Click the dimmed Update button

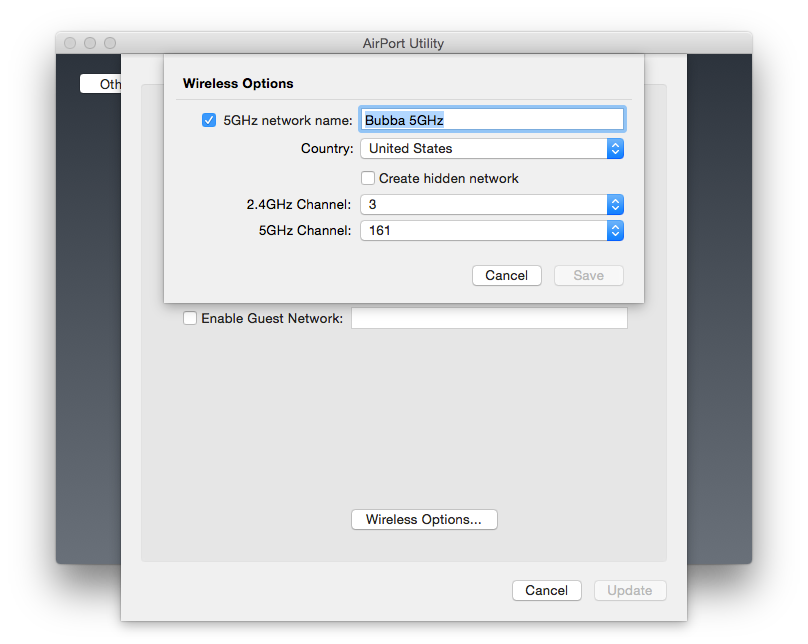[x=630, y=590]
